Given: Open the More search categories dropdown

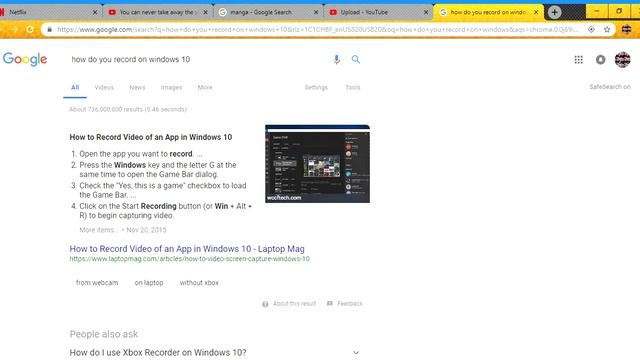Looking at the screenshot, I should pyautogui.click(x=205, y=87).
